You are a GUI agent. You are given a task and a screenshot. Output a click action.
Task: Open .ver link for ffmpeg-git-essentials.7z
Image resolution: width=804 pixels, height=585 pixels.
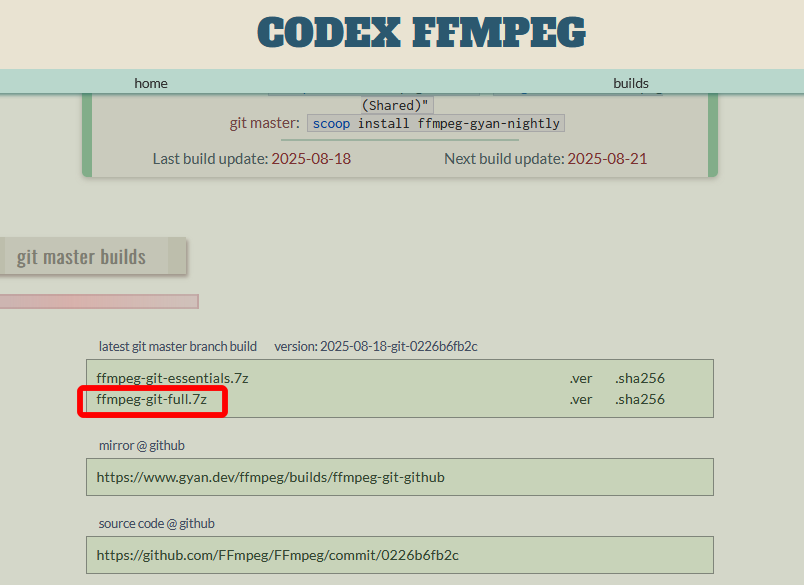tap(580, 378)
